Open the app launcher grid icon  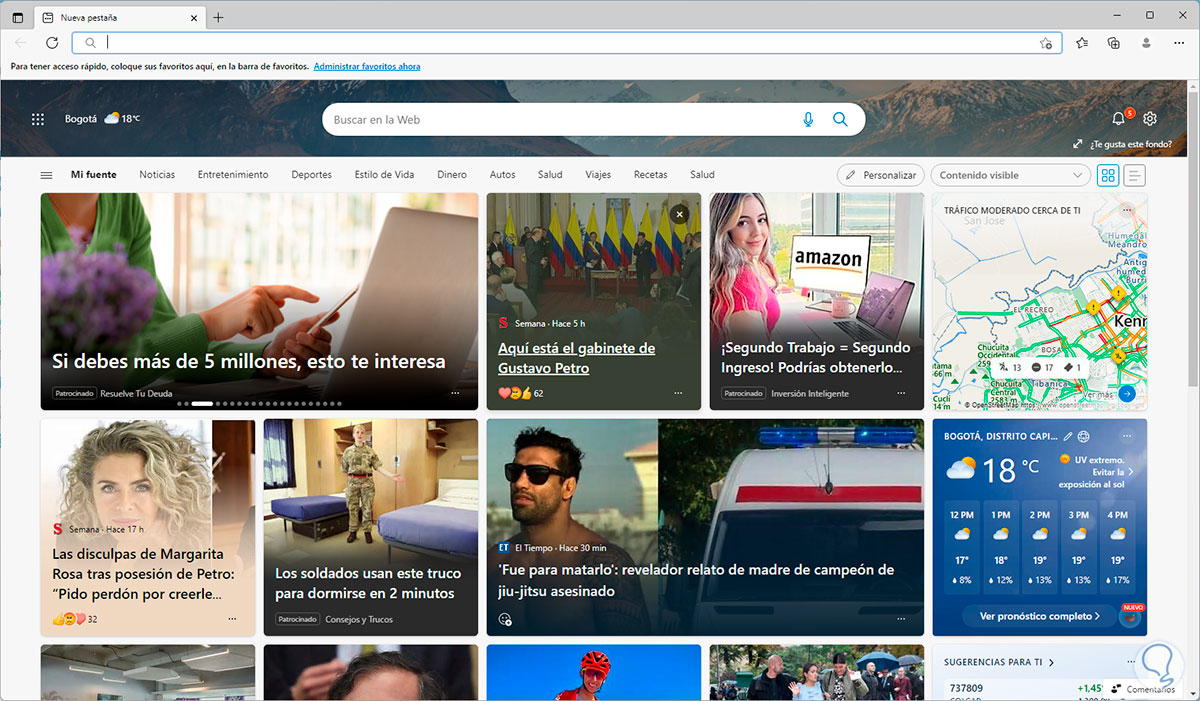coord(38,119)
